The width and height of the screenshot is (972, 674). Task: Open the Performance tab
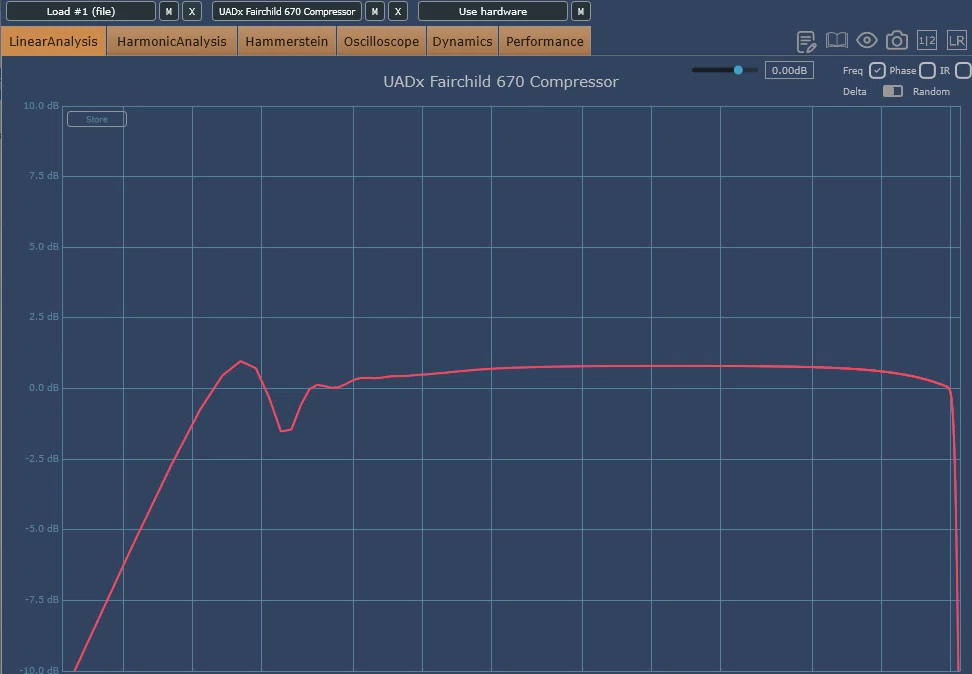point(544,42)
